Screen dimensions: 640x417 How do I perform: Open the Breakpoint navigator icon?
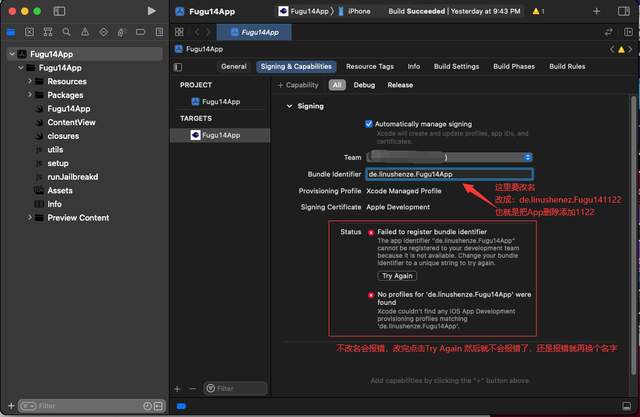point(140,32)
